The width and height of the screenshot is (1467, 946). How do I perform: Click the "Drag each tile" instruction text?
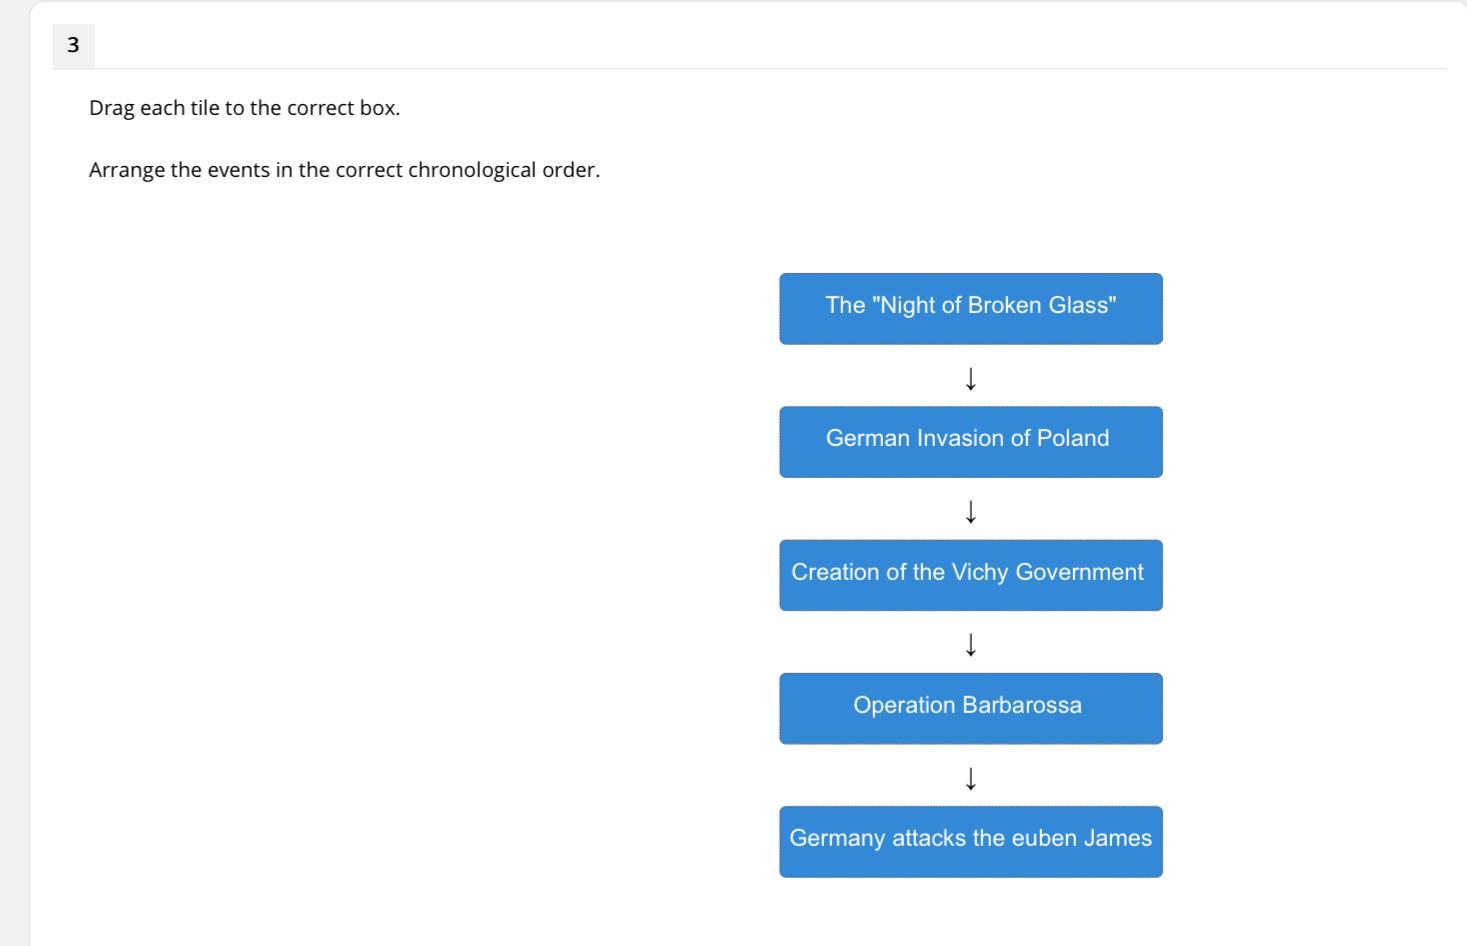pos(244,108)
